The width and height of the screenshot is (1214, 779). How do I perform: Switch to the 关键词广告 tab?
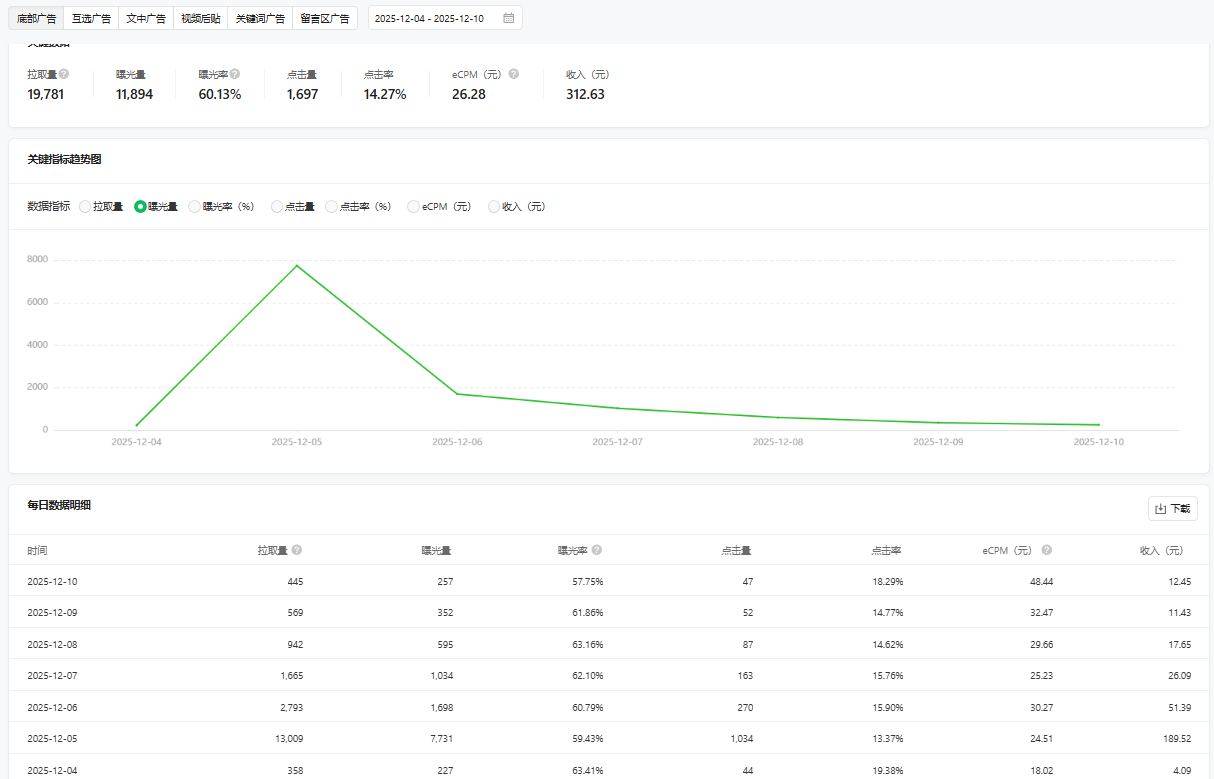[x=260, y=18]
